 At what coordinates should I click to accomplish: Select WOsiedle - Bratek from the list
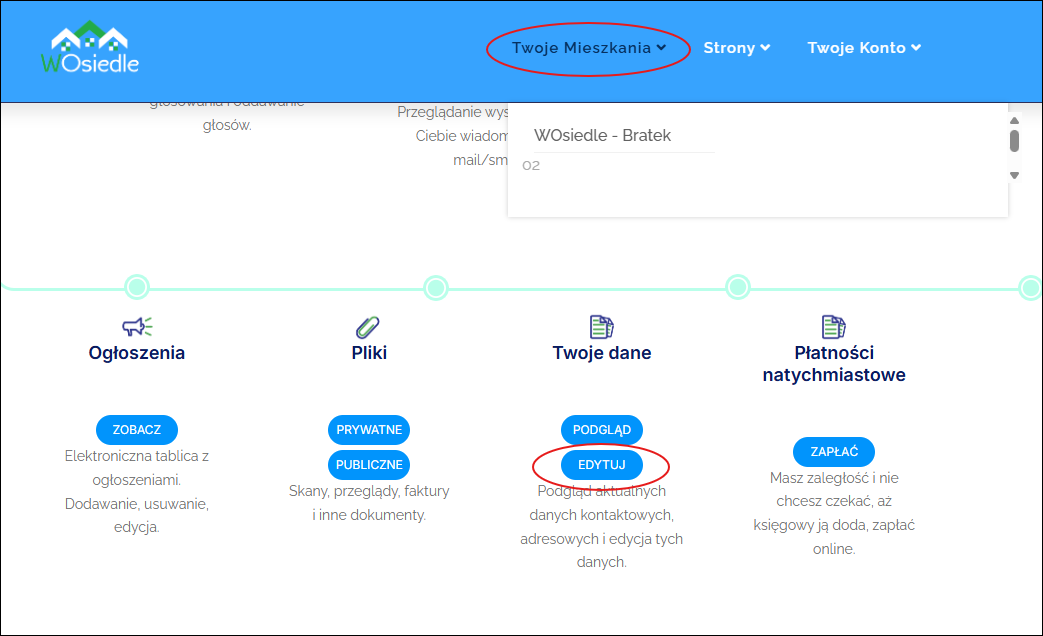tap(602, 135)
